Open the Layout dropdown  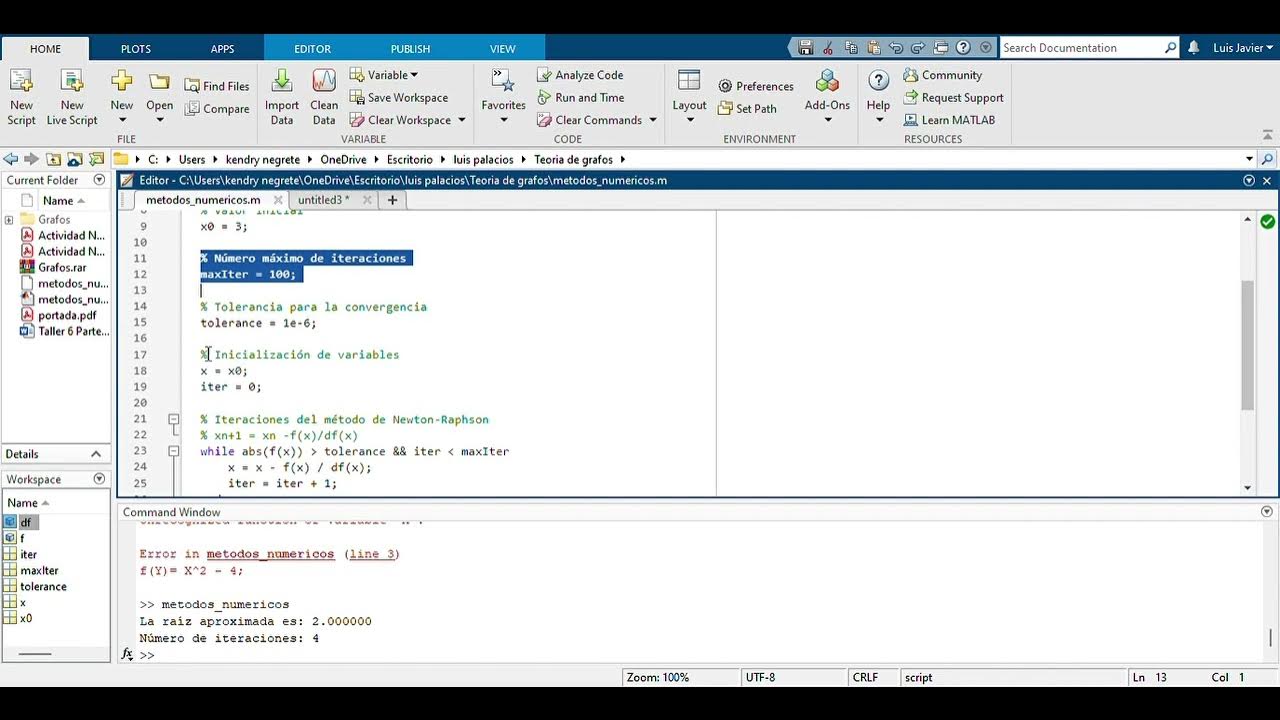tap(689, 120)
